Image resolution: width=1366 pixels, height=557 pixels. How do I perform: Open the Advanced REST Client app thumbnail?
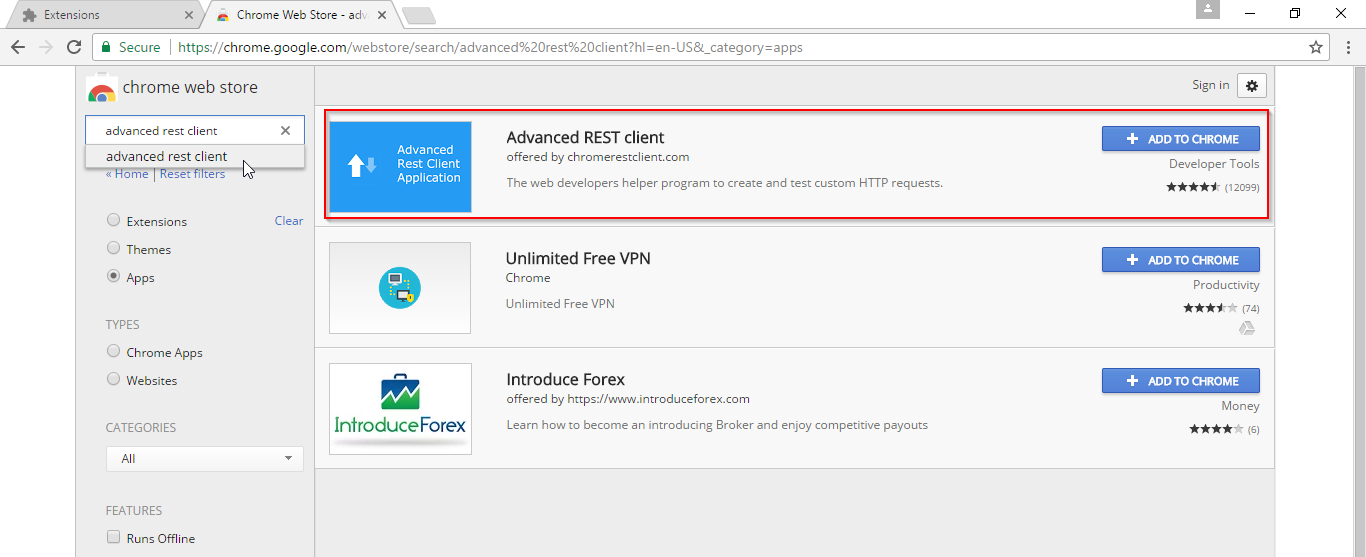pyautogui.click(x=400, y=166)
